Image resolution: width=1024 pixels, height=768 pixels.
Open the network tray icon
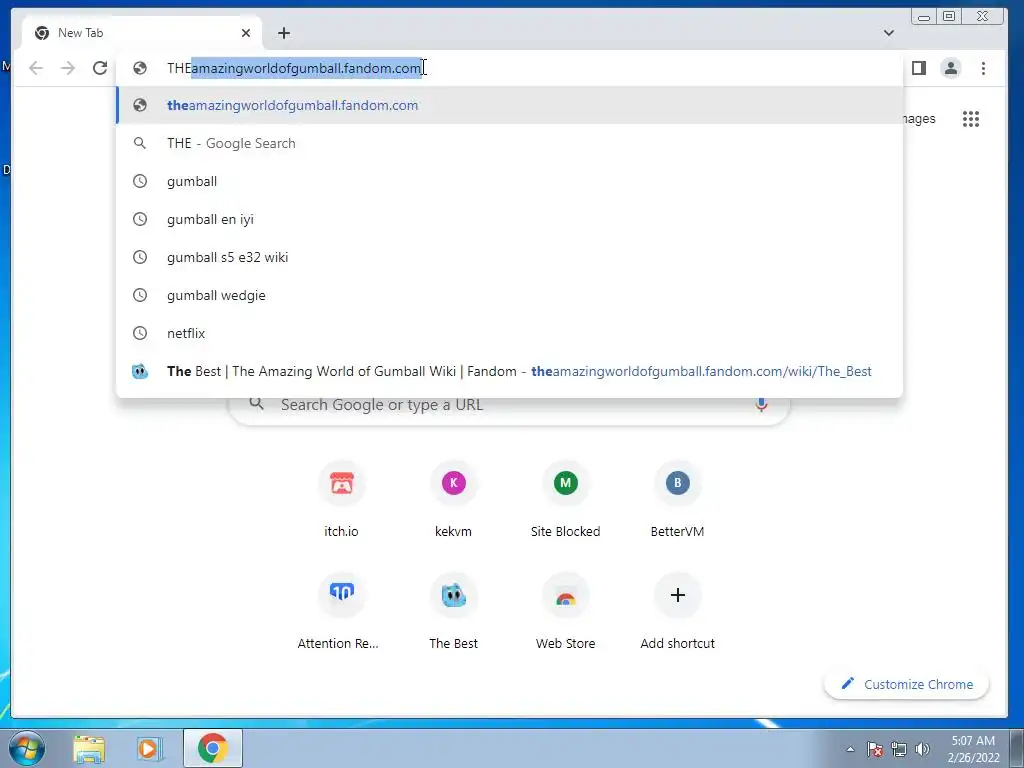click(899, 749)
